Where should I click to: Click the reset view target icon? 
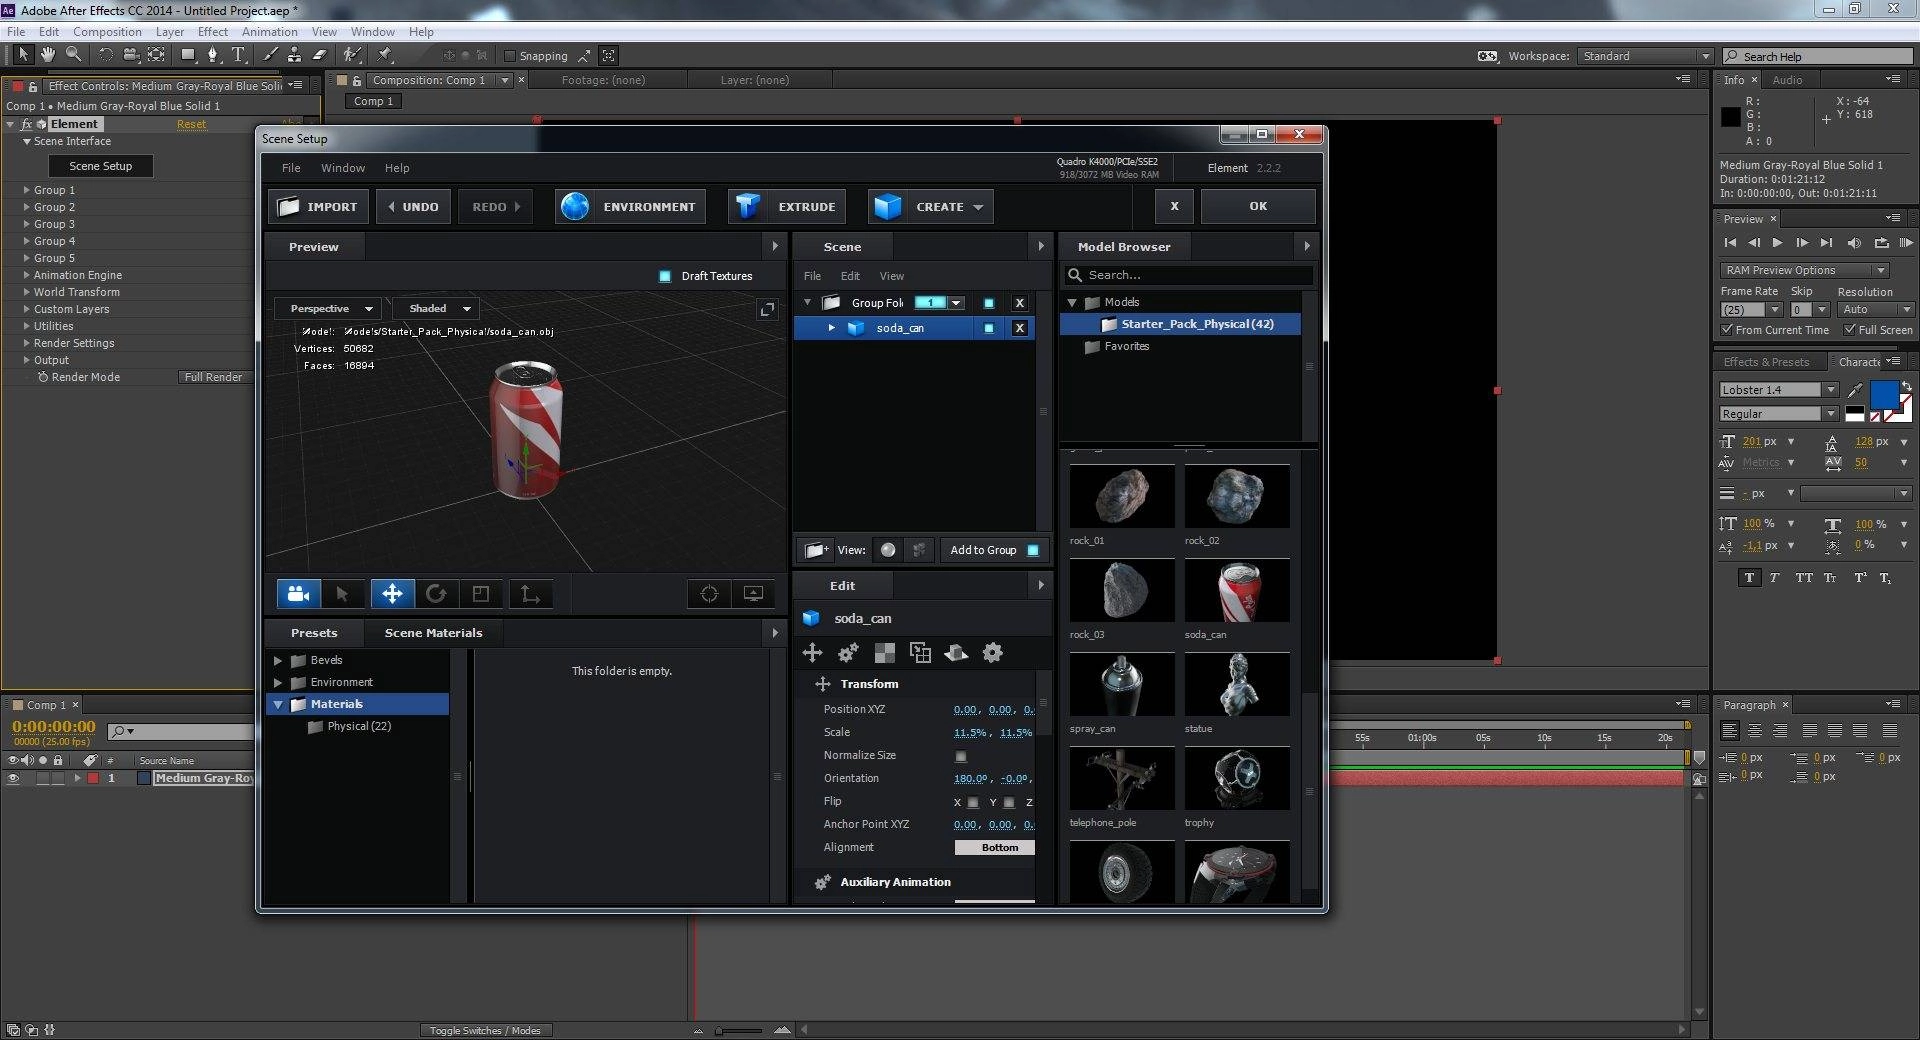[709, 594]
